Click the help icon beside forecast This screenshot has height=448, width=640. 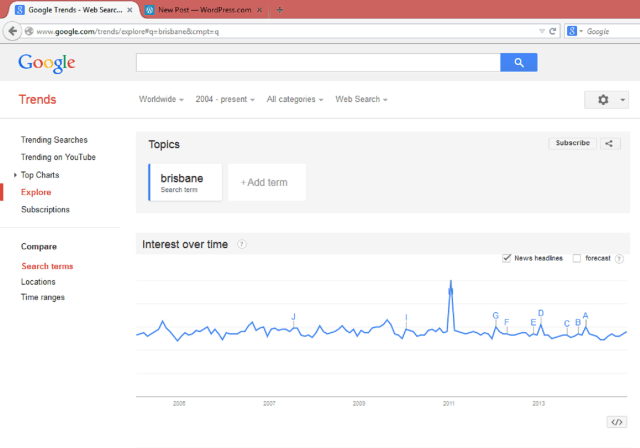point(620,258)
